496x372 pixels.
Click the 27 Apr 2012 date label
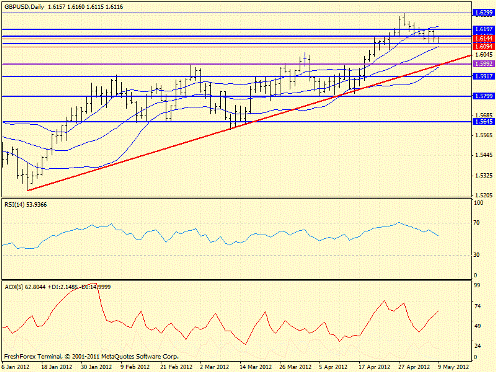point(414,367)
